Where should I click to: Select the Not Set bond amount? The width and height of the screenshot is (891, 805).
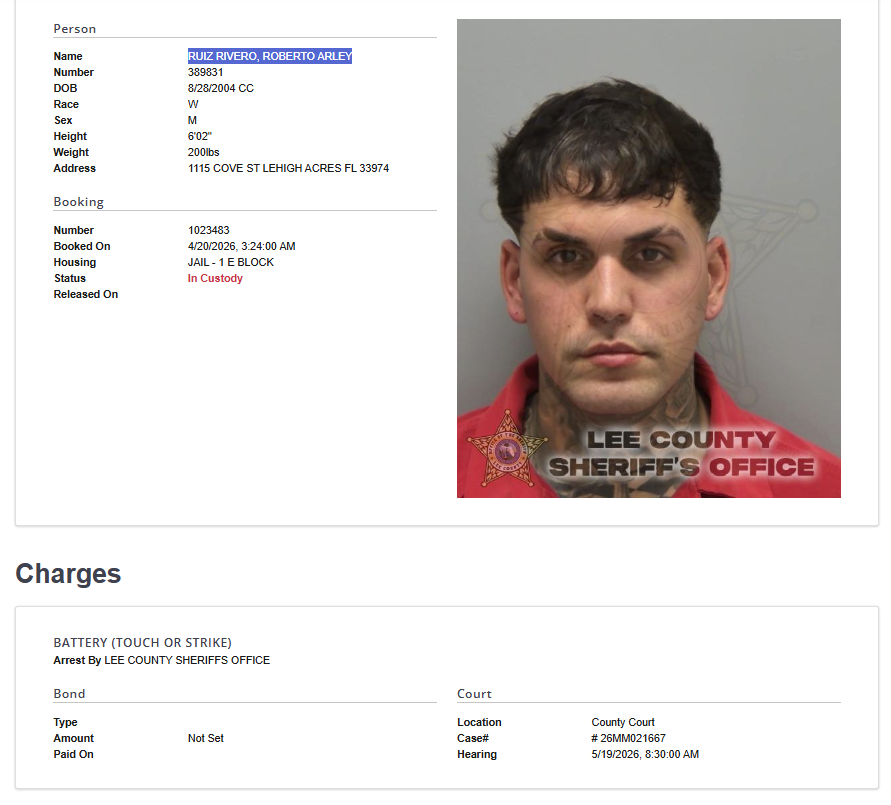coord(206,738)
